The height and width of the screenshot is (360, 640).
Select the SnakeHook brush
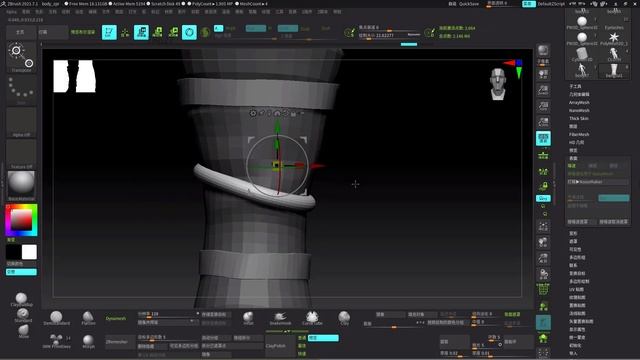[x=280, y=318]
